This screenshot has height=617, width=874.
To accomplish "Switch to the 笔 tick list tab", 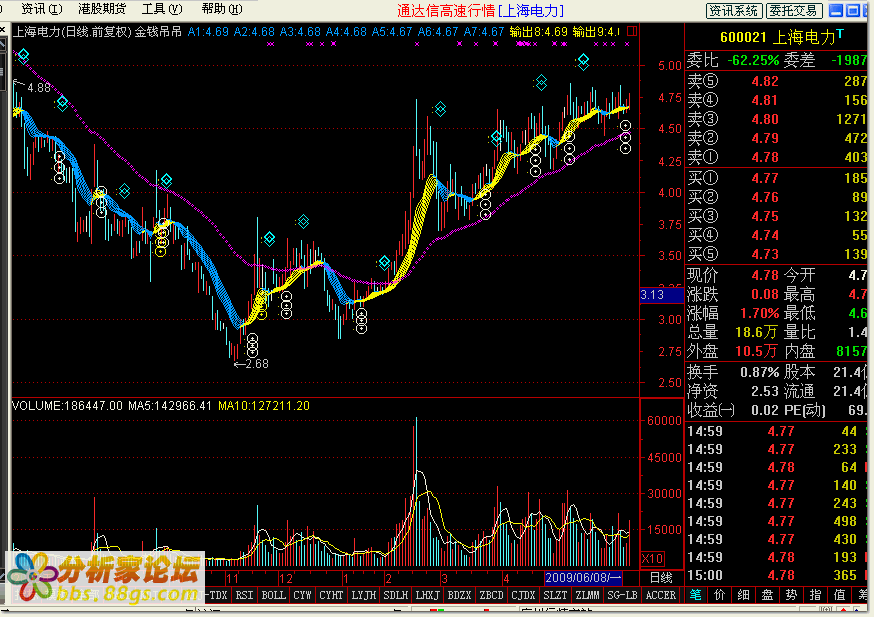I will pyautogui.click(x=696, y=595).
